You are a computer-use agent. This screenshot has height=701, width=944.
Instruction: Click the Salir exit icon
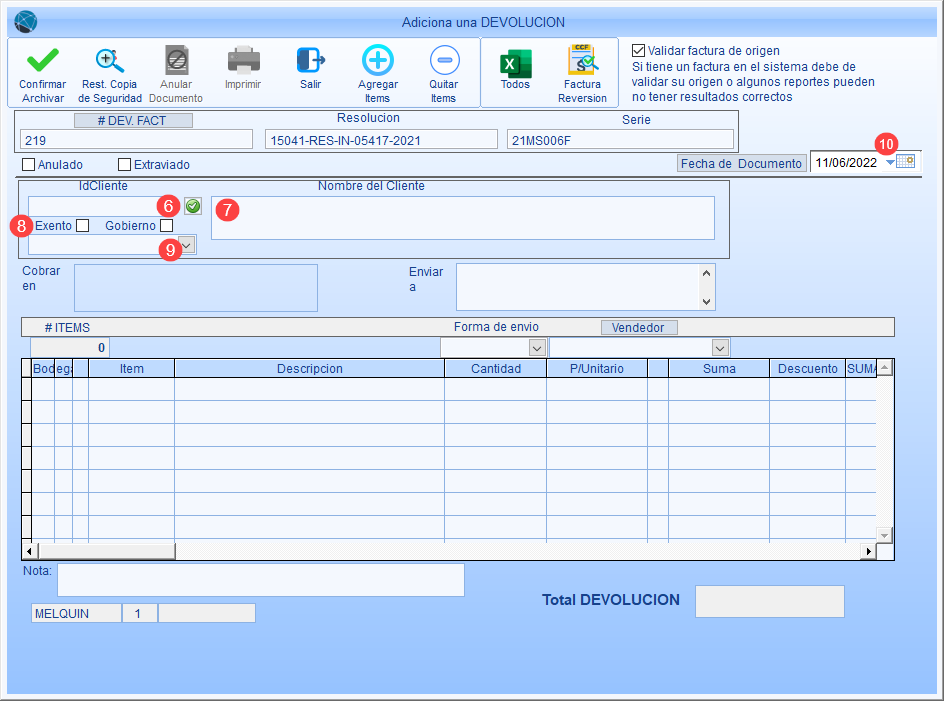(x=311, y=60)
